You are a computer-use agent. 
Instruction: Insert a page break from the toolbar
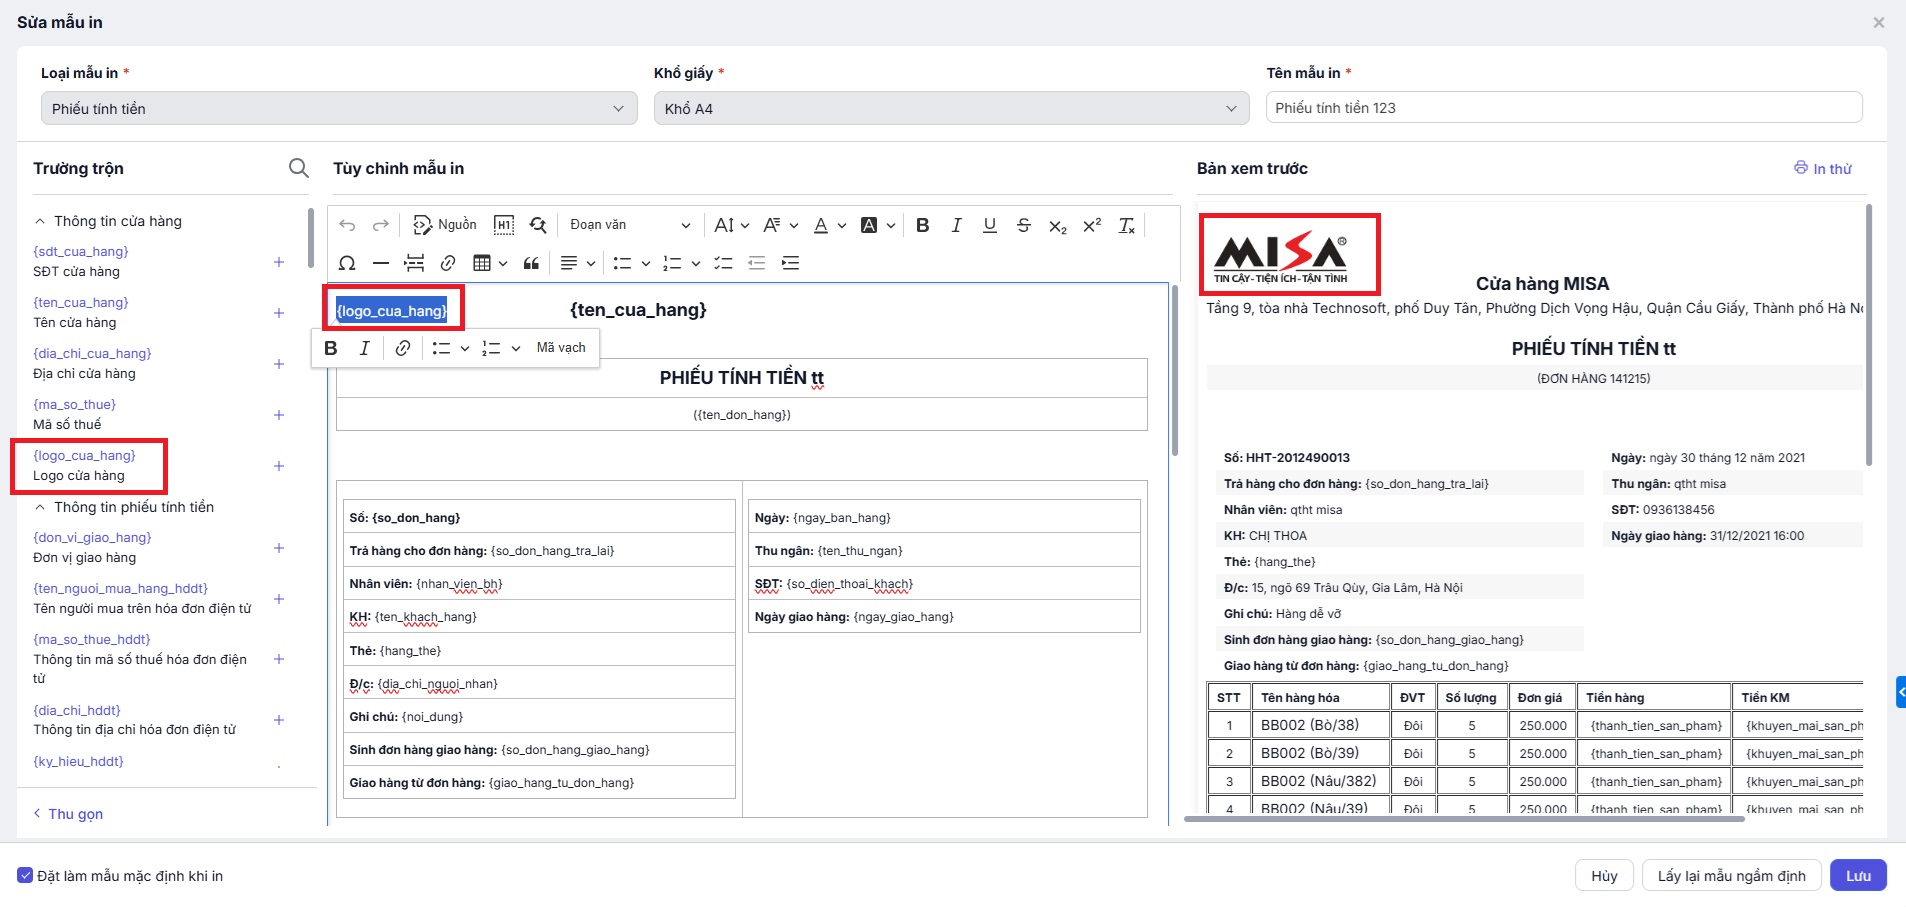tap(414, 263)
